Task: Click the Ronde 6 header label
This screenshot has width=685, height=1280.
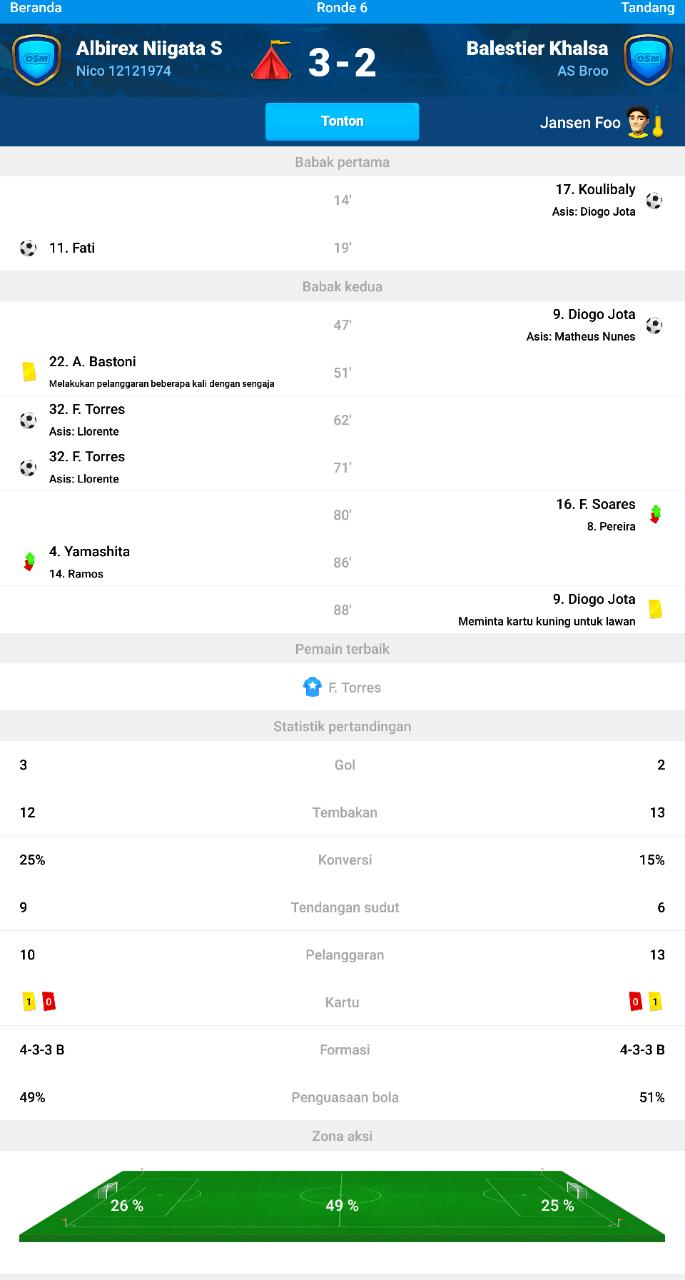Action: (x=342, y=8)
